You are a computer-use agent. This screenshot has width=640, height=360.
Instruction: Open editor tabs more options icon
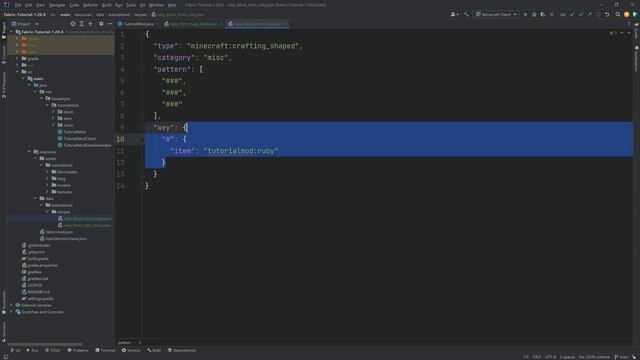[629, 24]
